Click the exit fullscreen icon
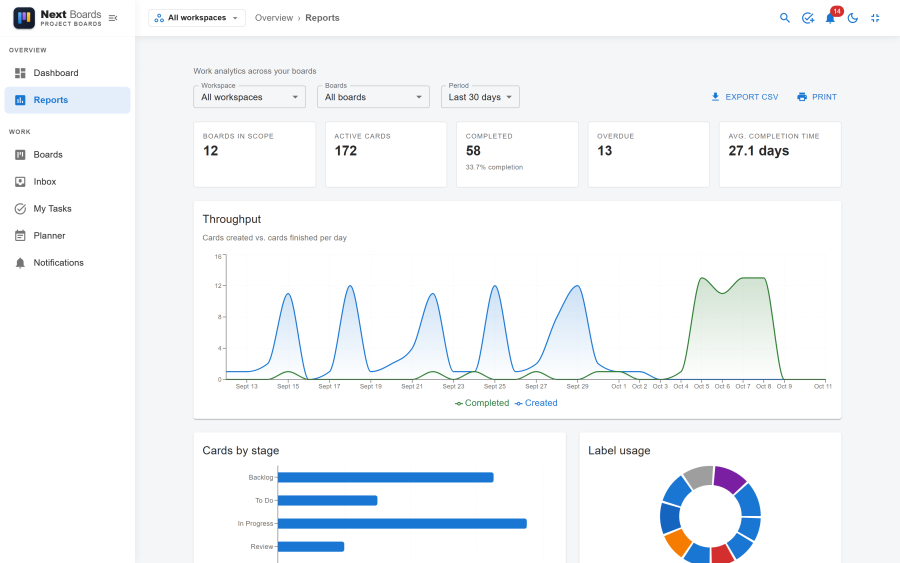The image size is (900, 563). pos(875,18)
